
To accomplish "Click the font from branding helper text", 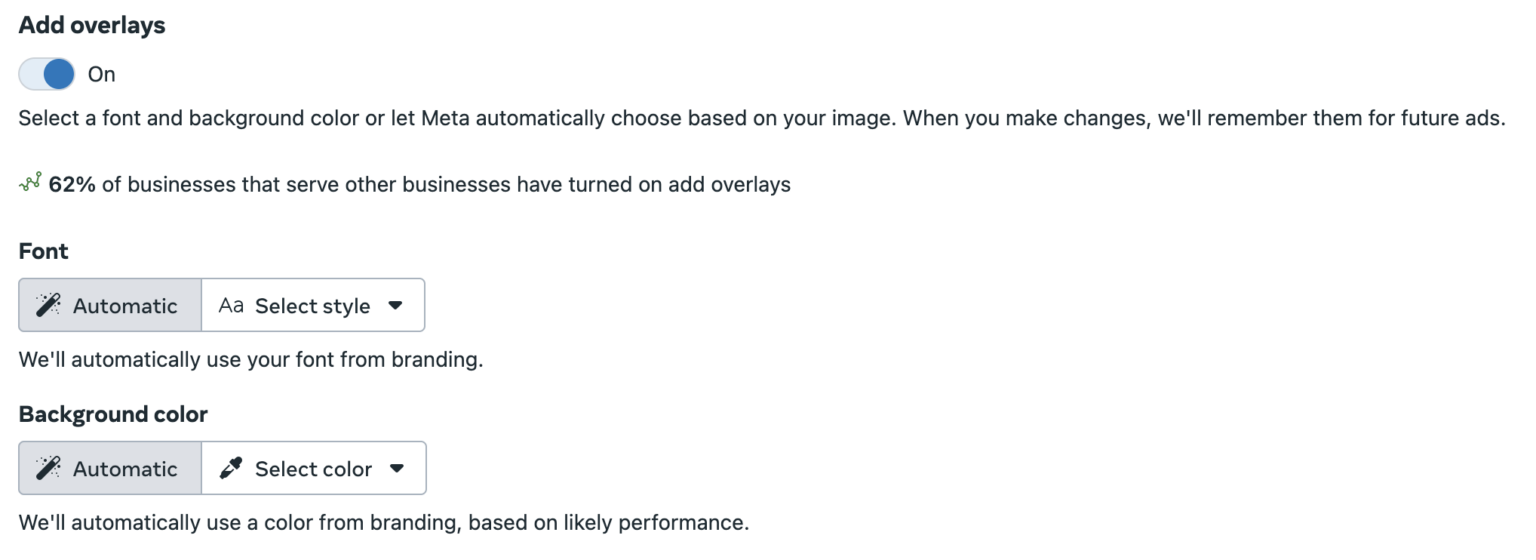I will point(251,359).
